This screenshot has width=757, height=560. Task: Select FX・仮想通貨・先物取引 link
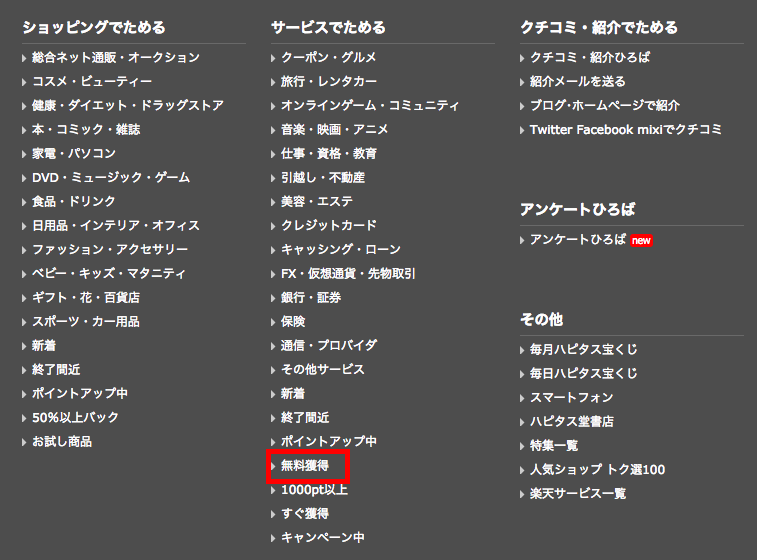(348, 274)
